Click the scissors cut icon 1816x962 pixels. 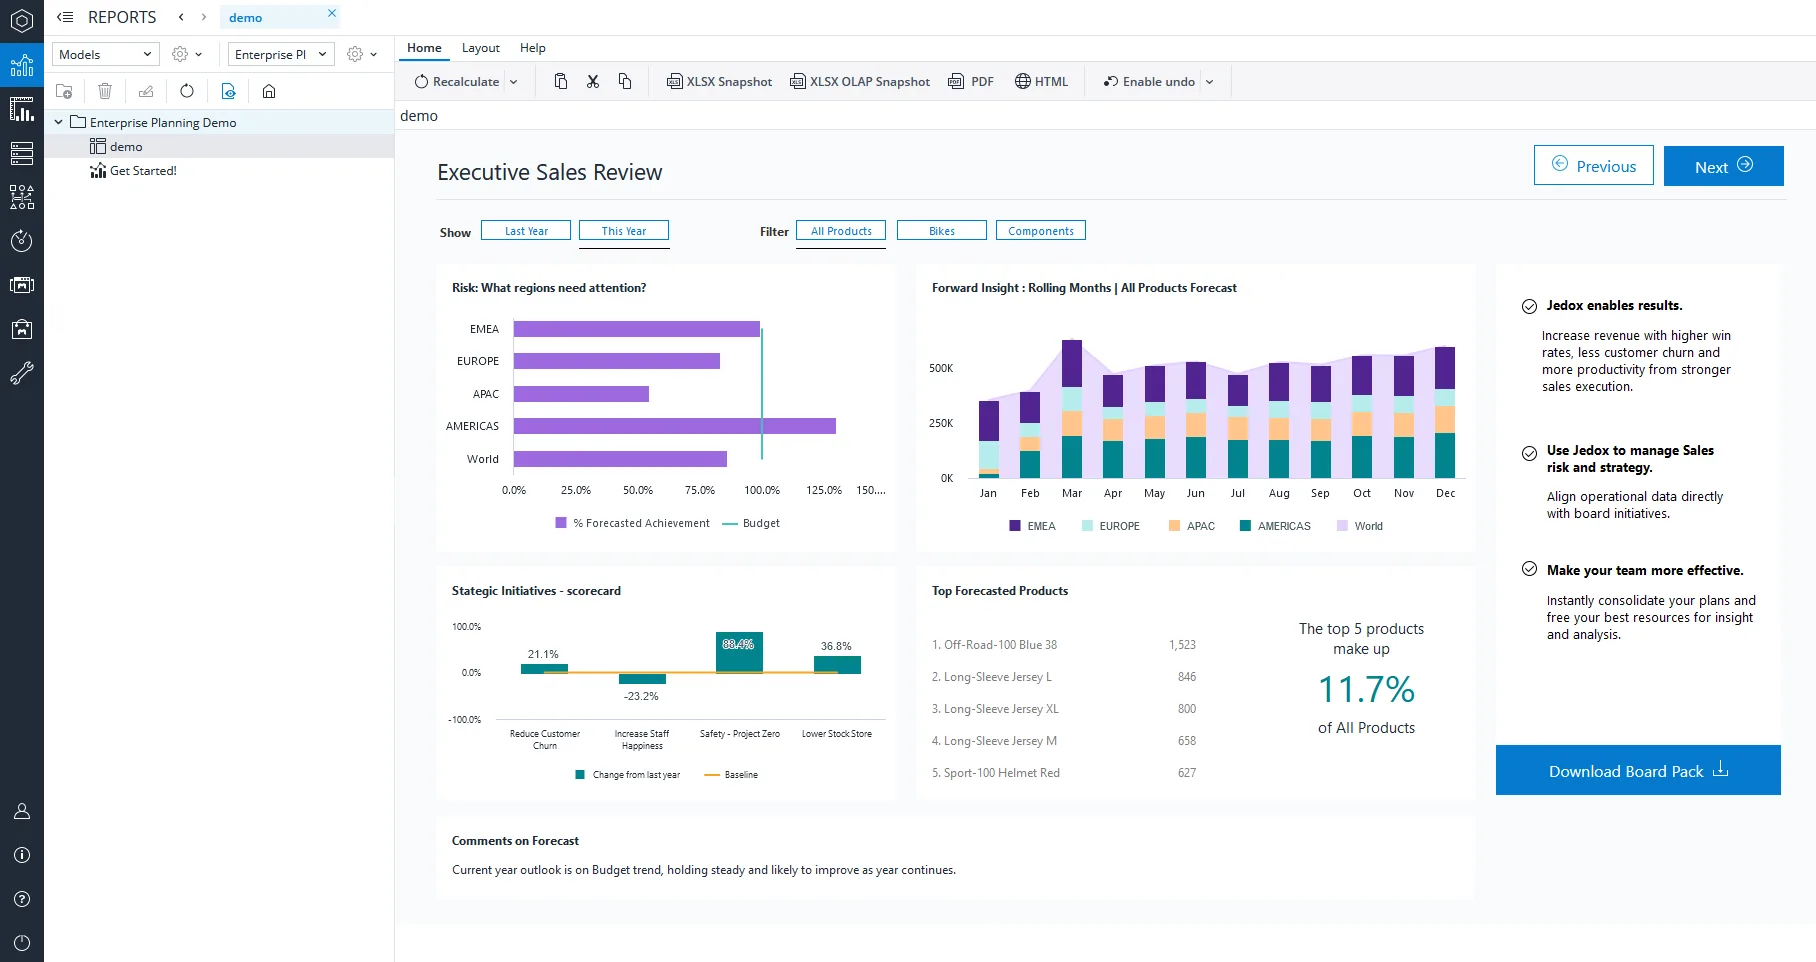tap(593, 81)
